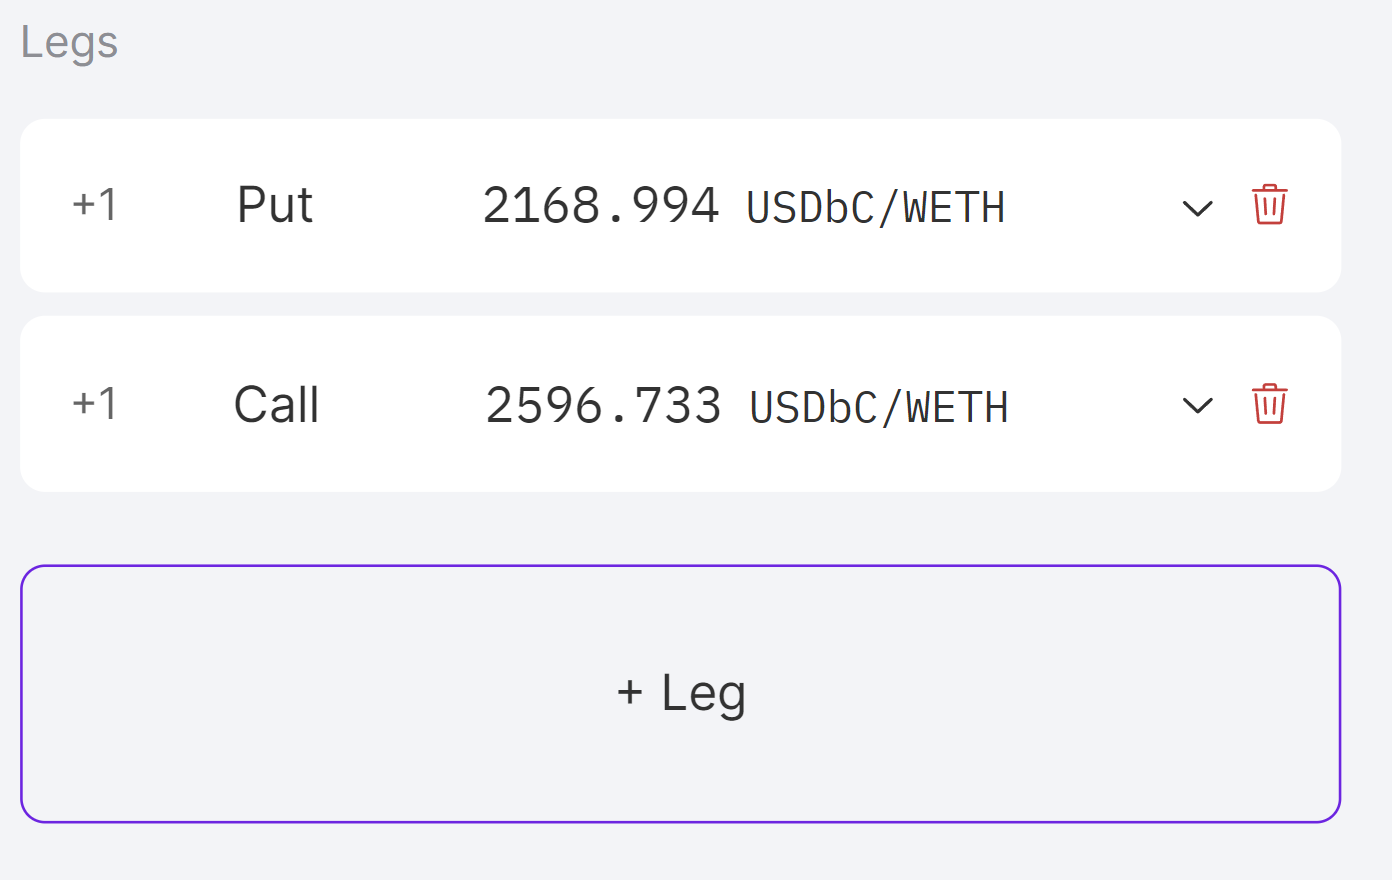Click the Legs section heading
This screenshot has width=1392, height=880.
click(x=69, y=43)
